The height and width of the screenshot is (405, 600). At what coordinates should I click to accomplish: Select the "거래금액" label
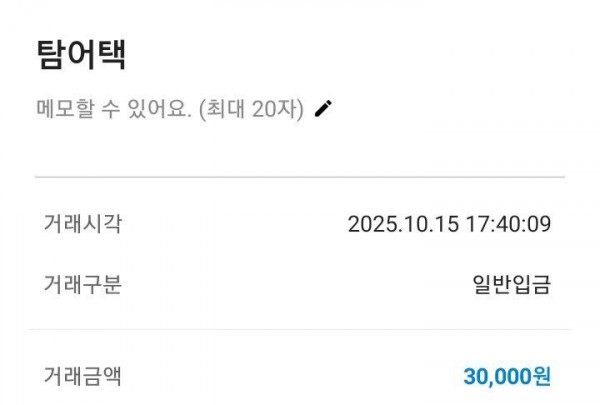tap(82, 376)
